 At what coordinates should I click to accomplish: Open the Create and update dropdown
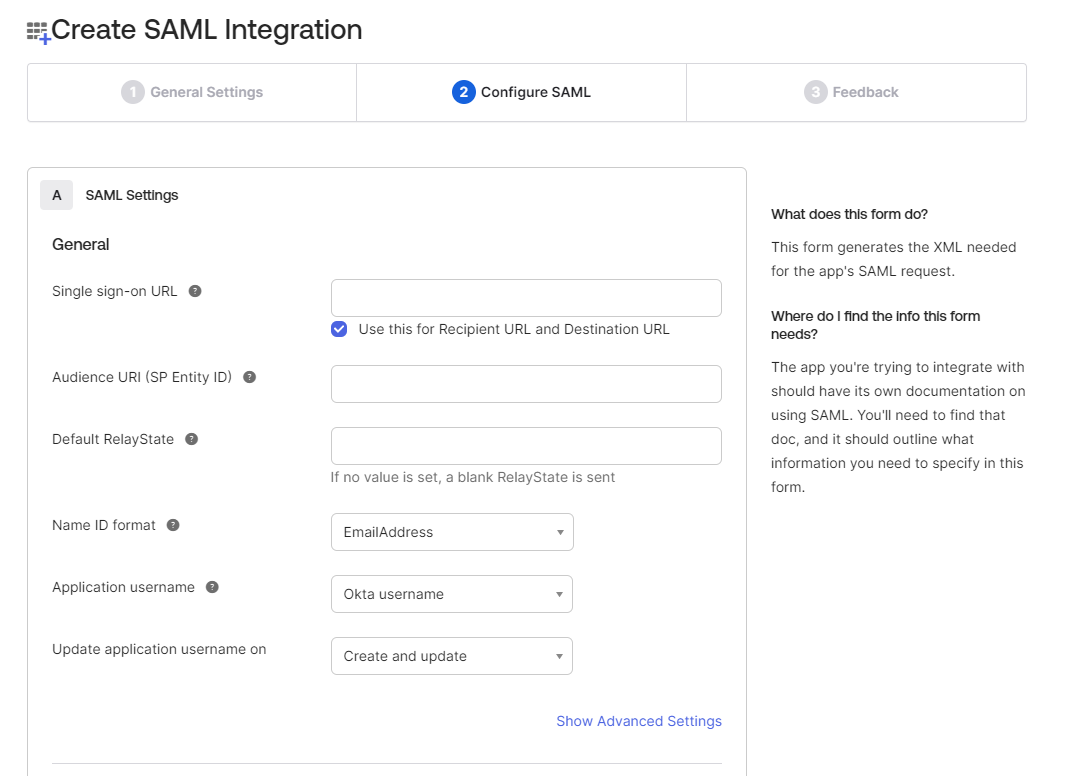pos(452,656)
